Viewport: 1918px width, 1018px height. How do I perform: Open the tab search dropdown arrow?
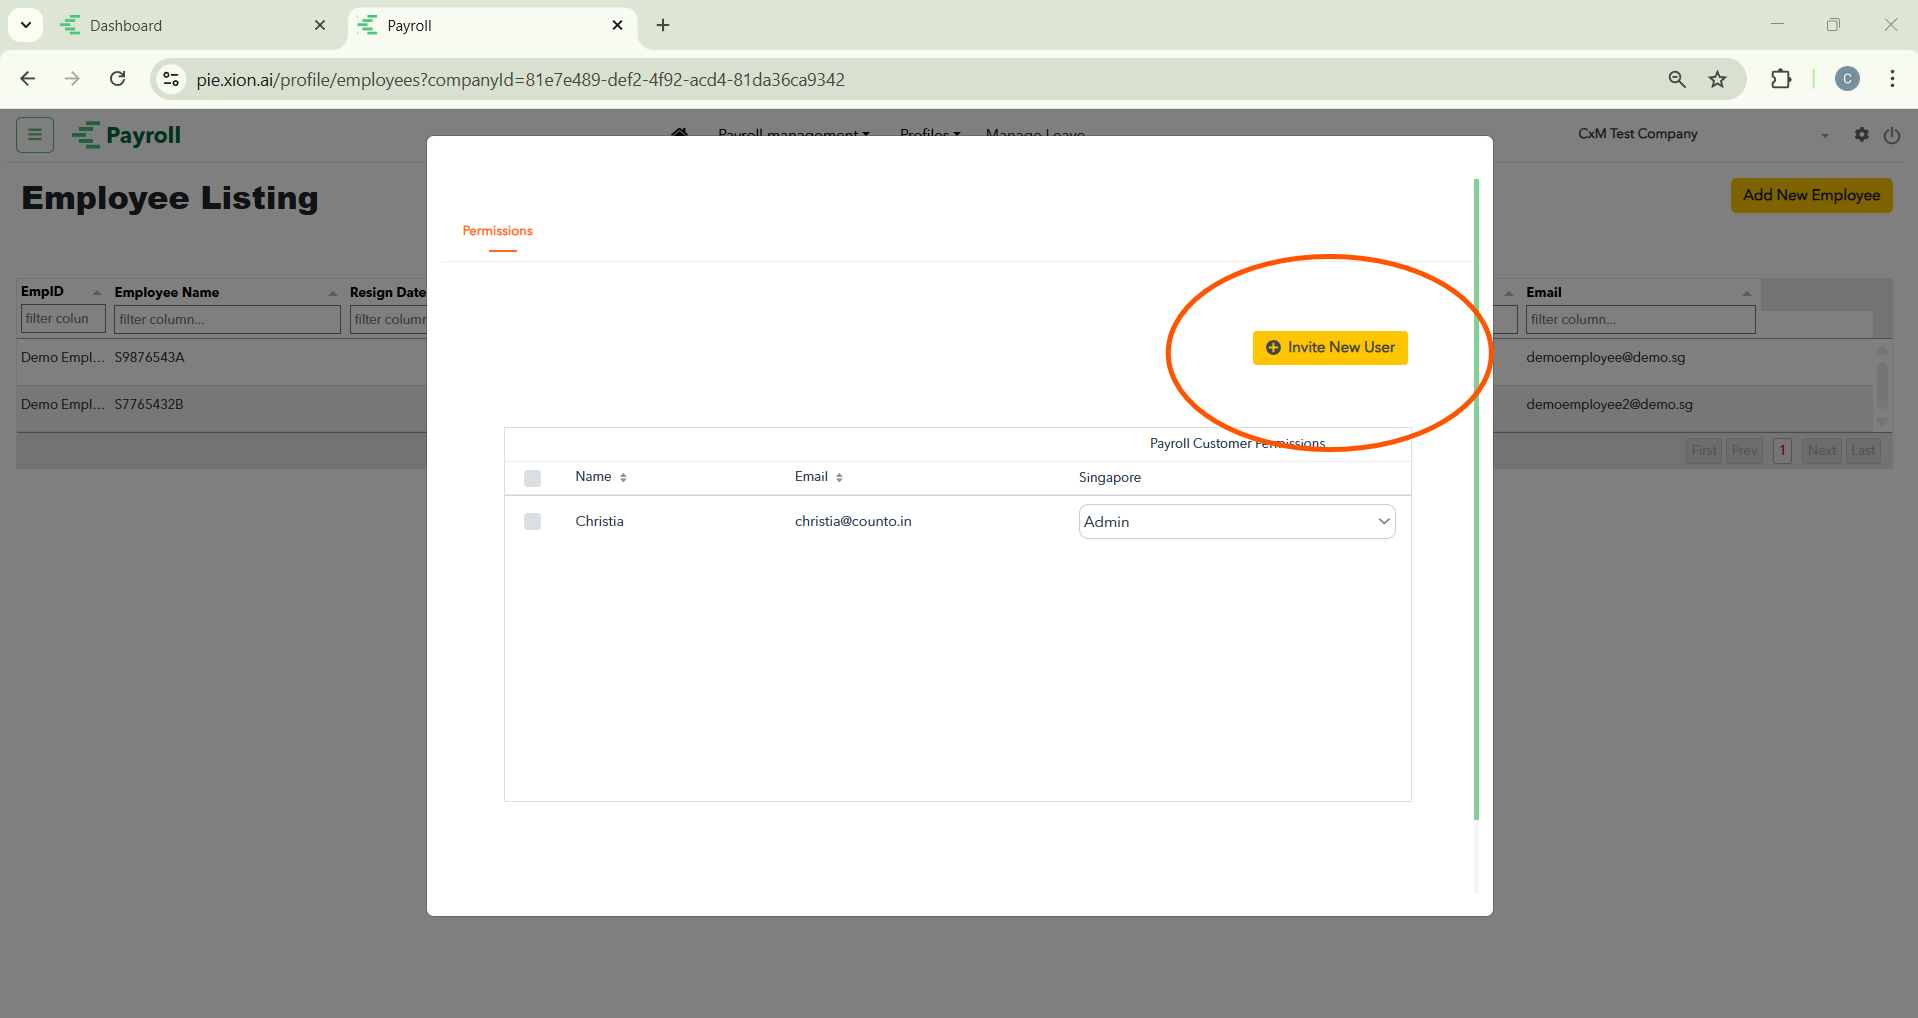[x=26, y=25]
